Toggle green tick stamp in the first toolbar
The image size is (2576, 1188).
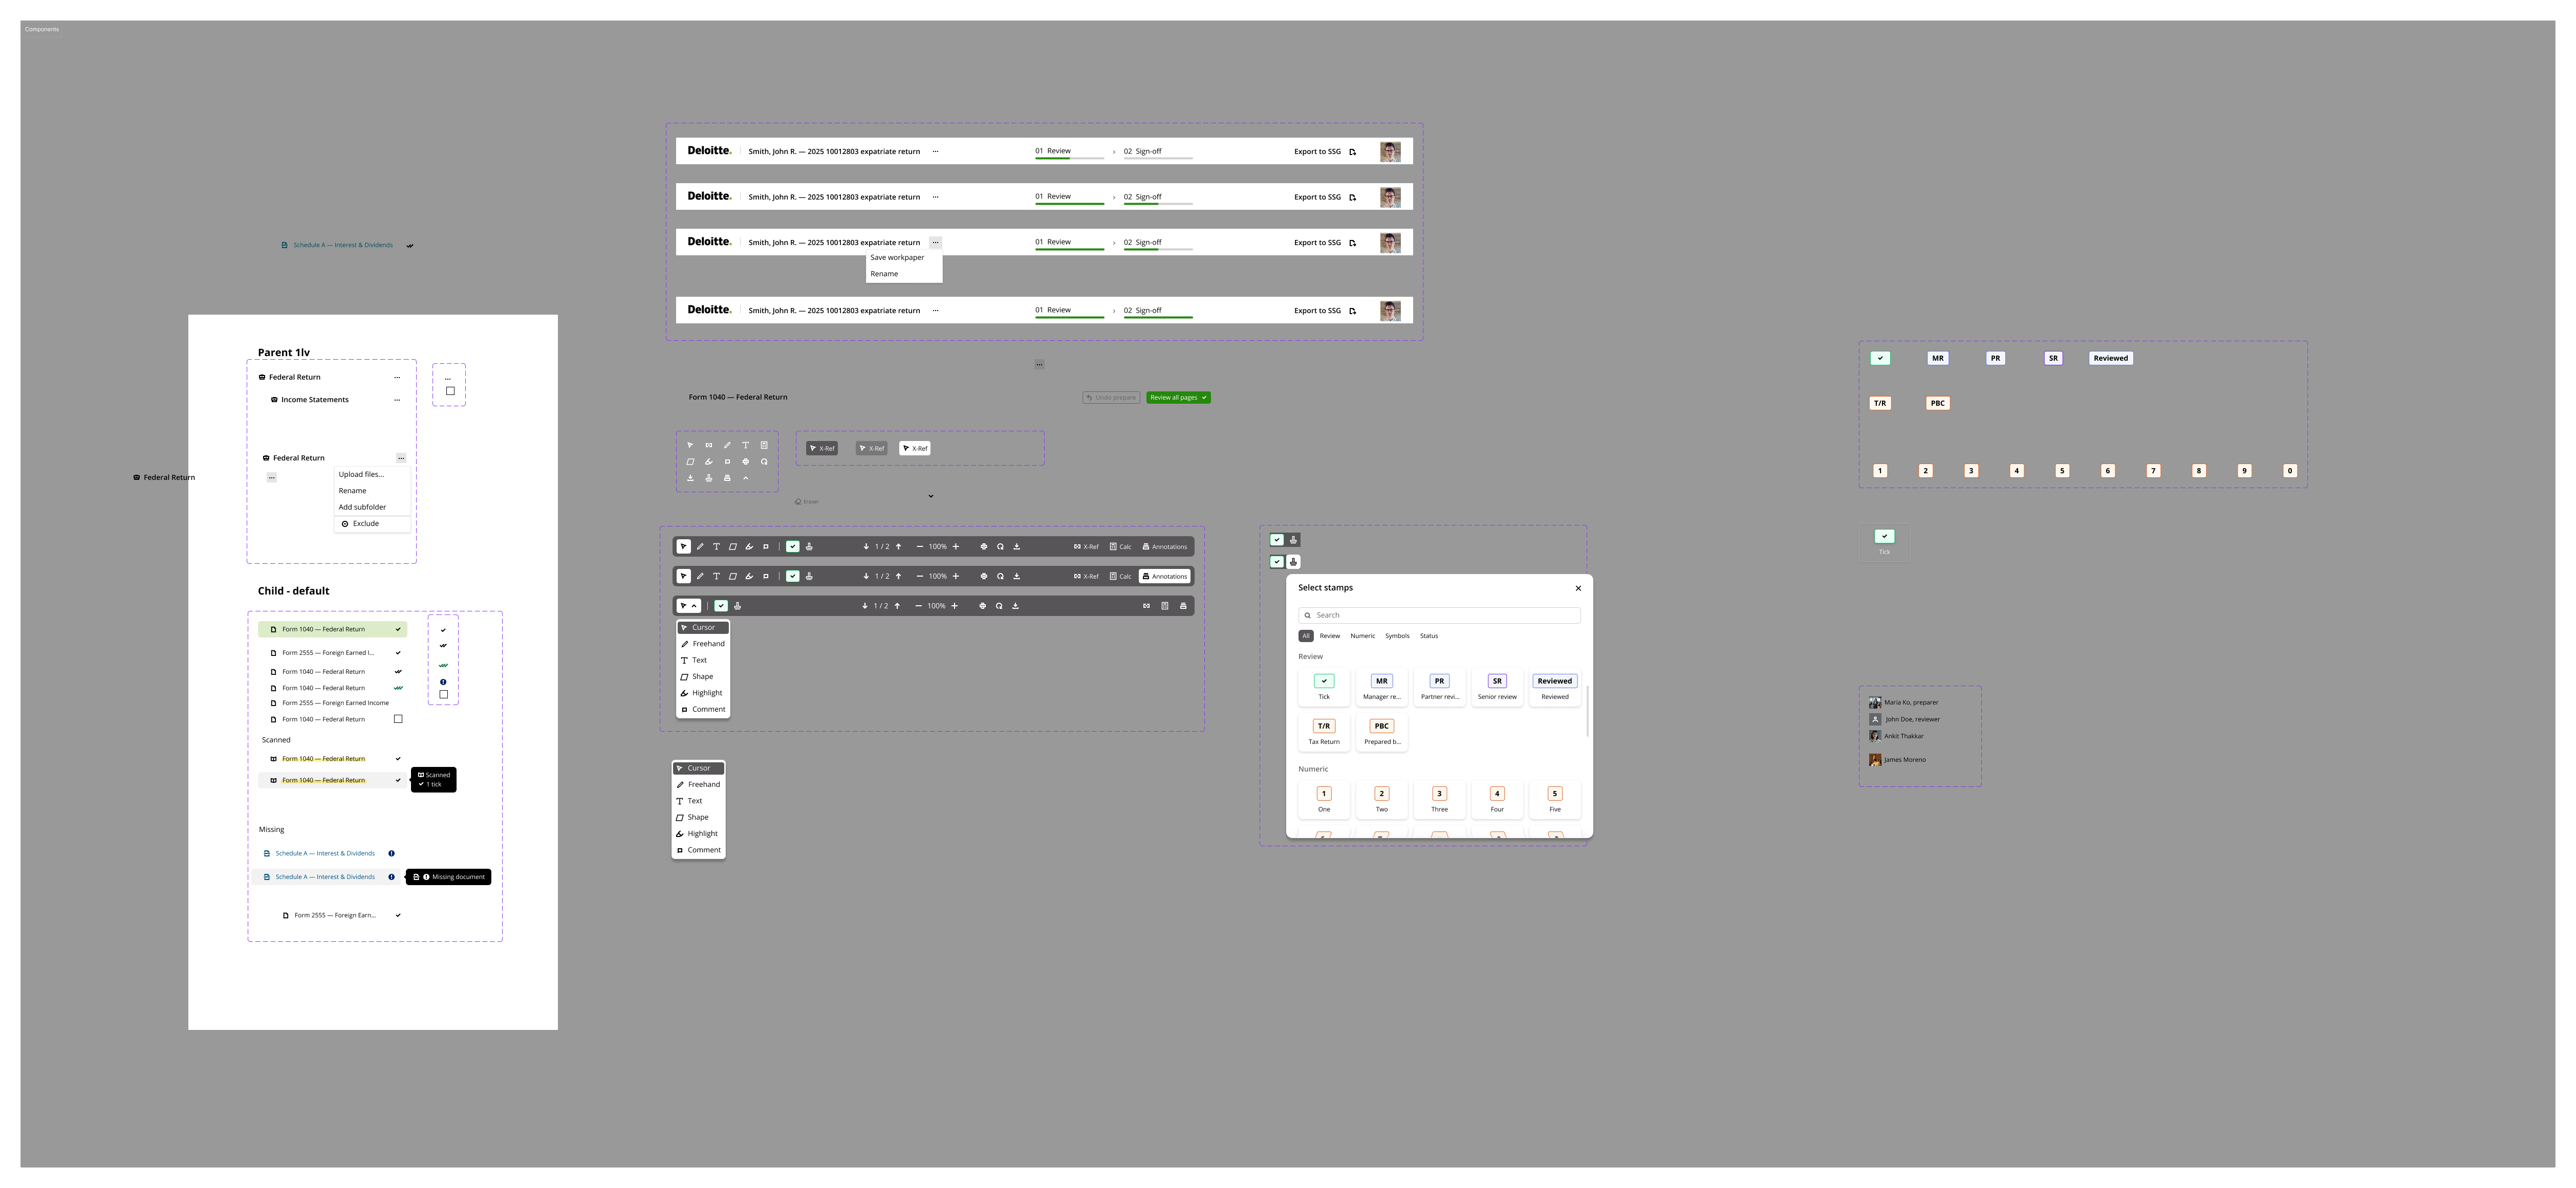[x=793, y=547]
